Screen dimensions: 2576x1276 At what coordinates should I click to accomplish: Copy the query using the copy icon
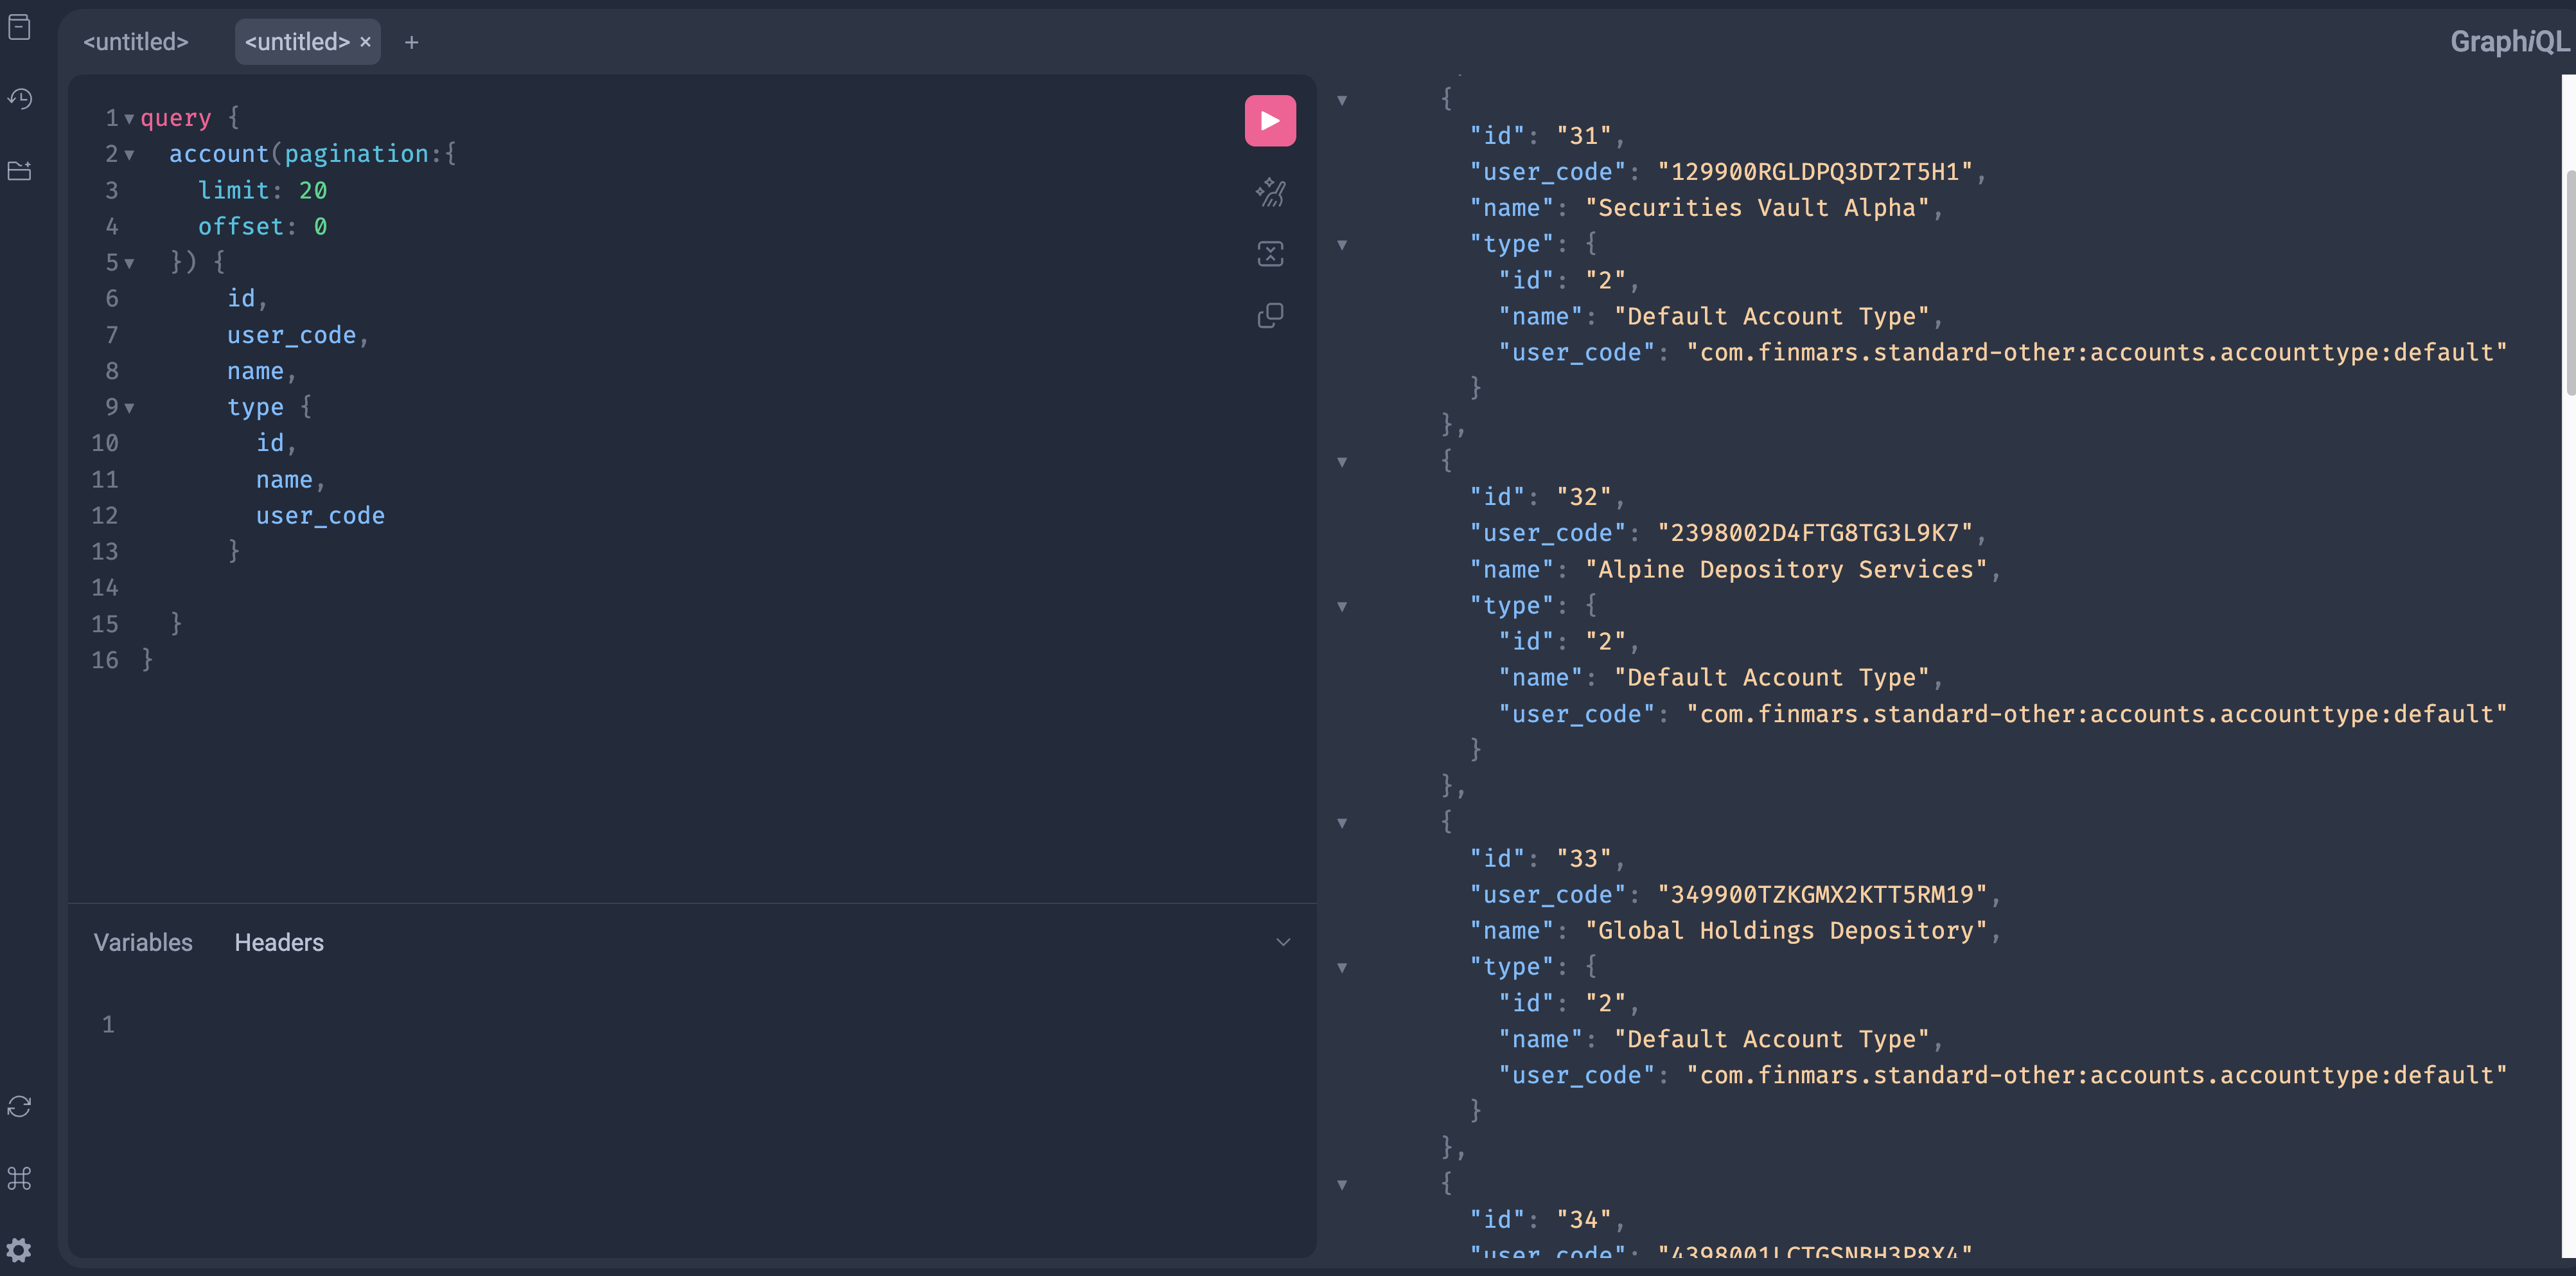1269,316
